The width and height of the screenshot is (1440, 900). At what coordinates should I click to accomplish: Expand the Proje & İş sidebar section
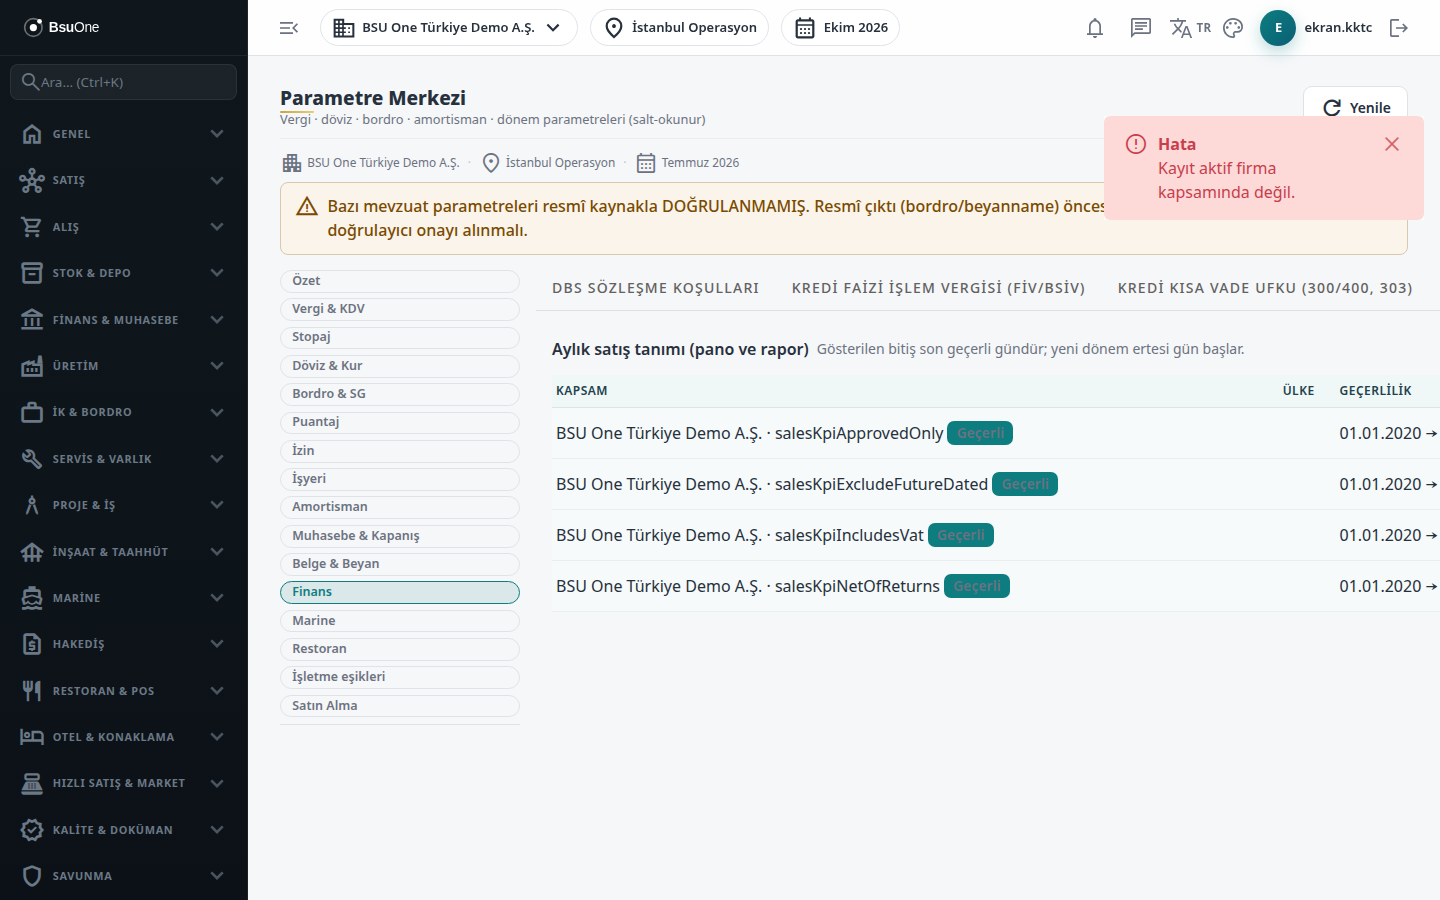pyautogui.click(x=124, y=505)
